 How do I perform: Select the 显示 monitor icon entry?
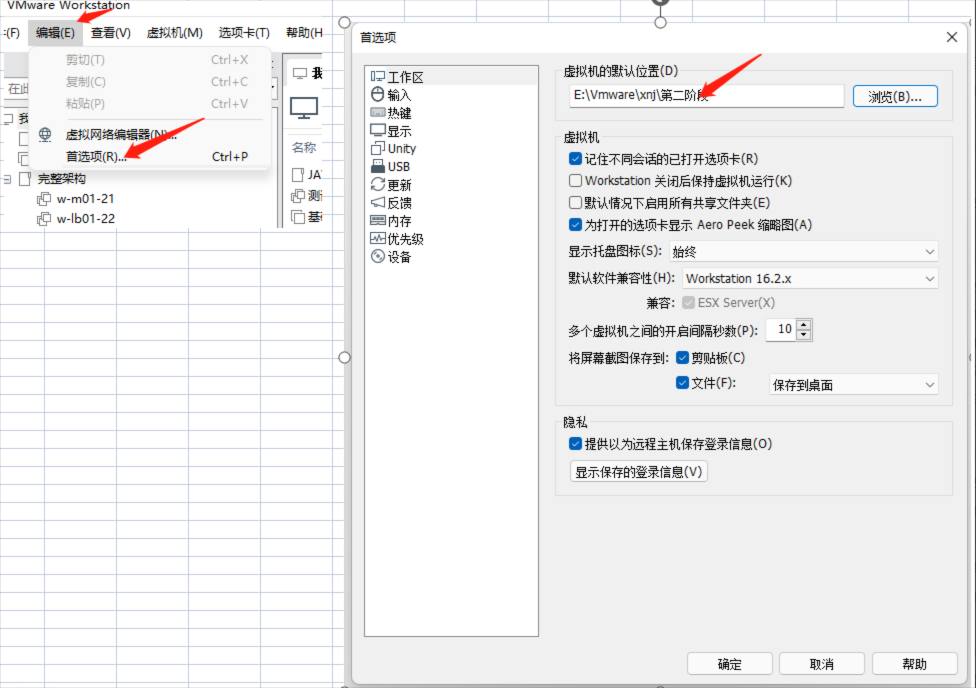coord(377,131)
